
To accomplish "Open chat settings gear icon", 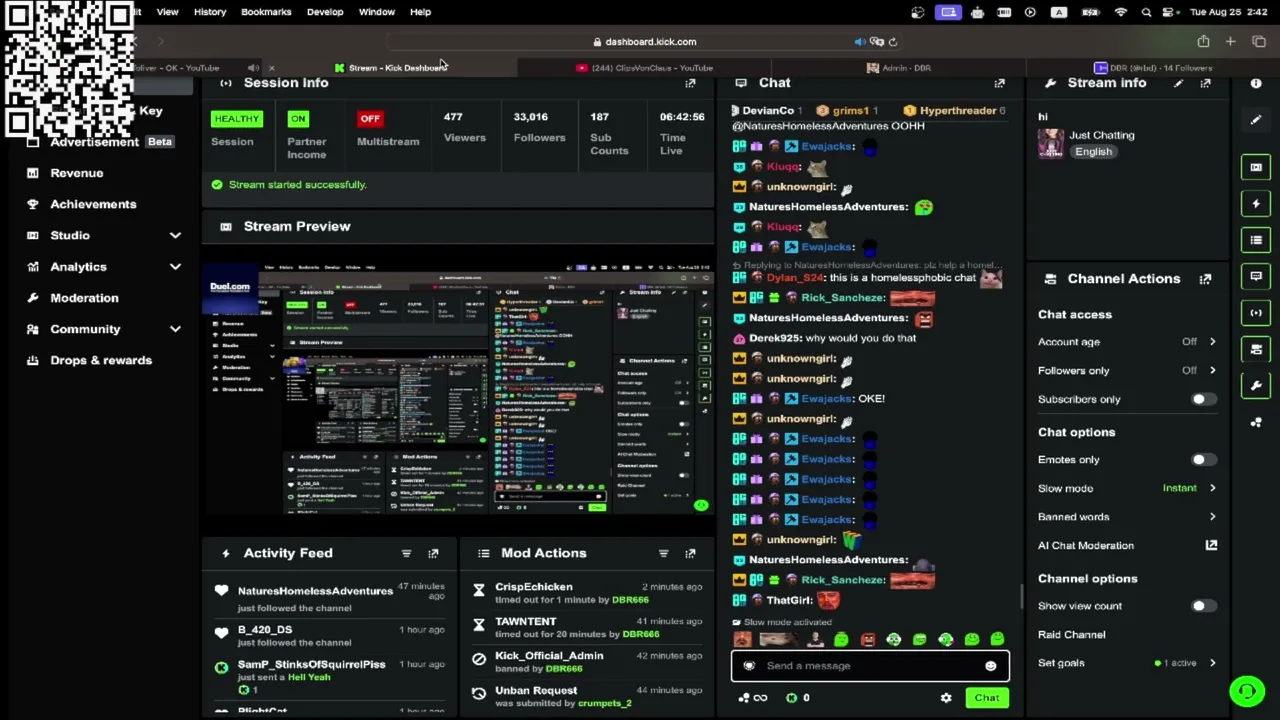I will pos(946,698).
